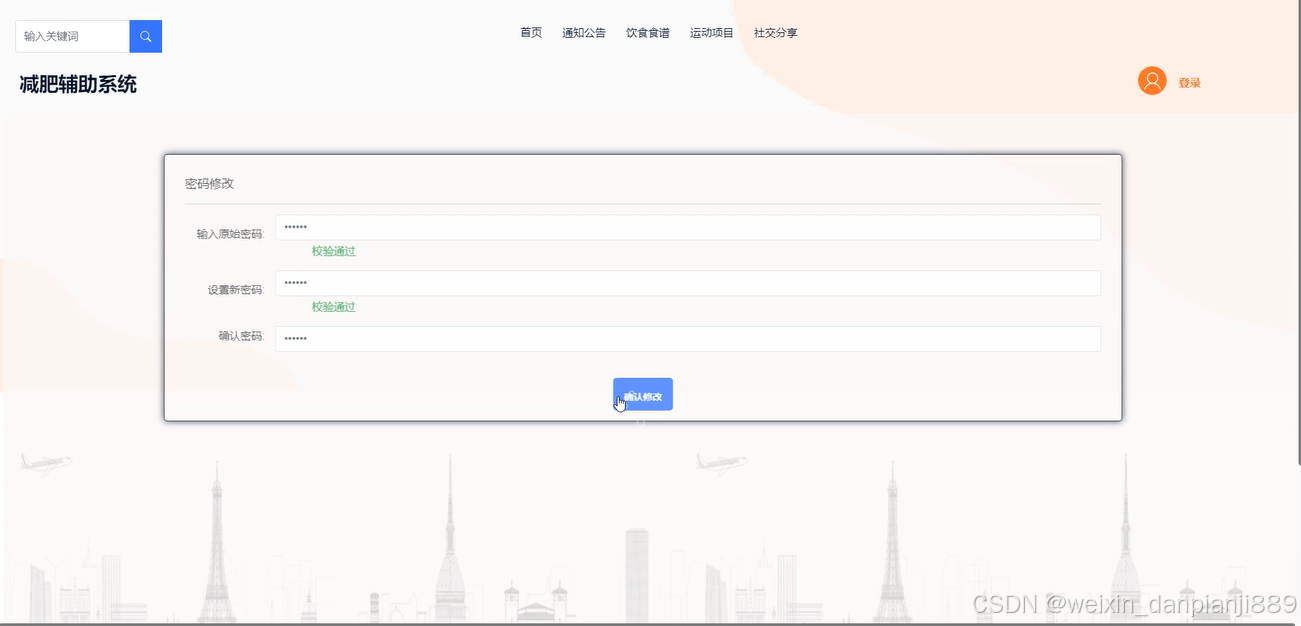Click the confirm password field
Viewport: 1301px width, 626px height.
688,339
